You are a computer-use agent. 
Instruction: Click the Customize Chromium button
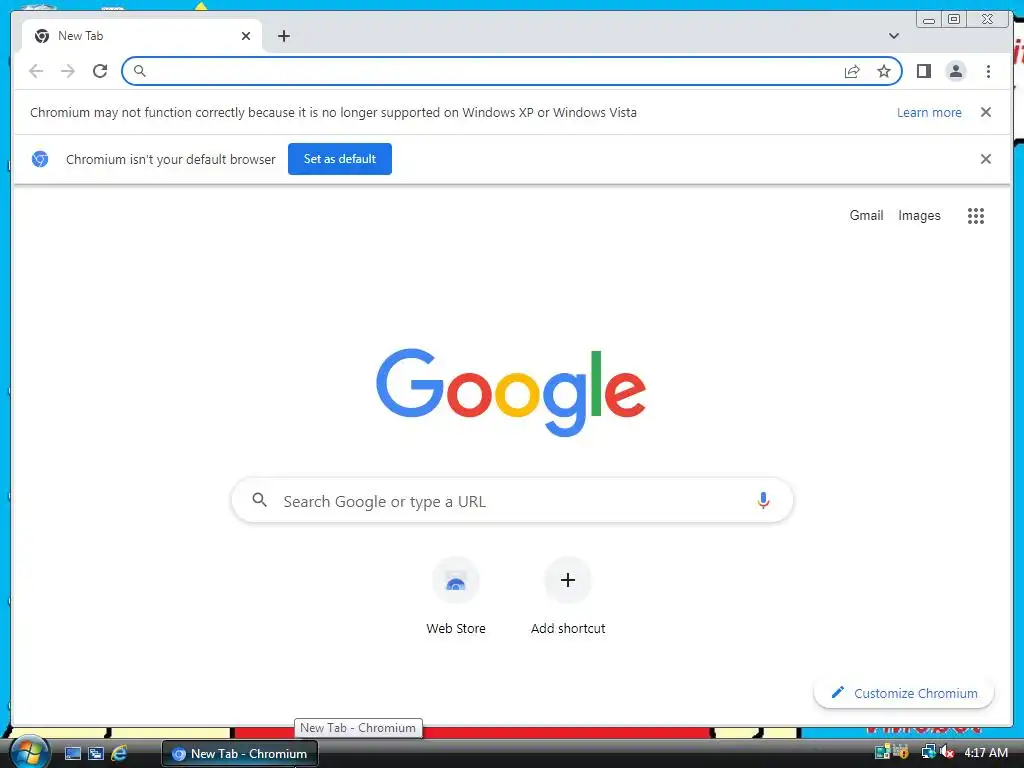(904, 693)
